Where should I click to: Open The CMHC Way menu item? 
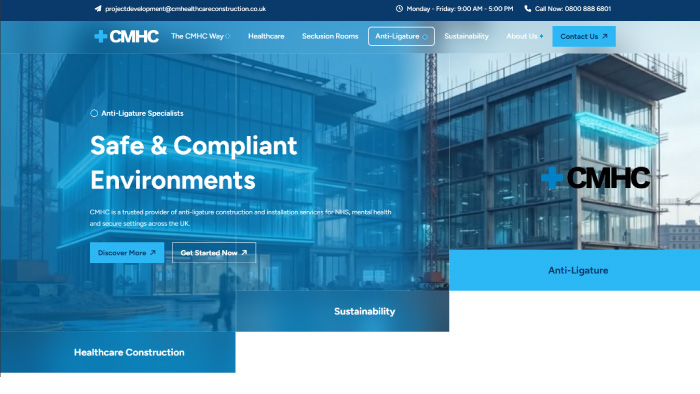197,36
